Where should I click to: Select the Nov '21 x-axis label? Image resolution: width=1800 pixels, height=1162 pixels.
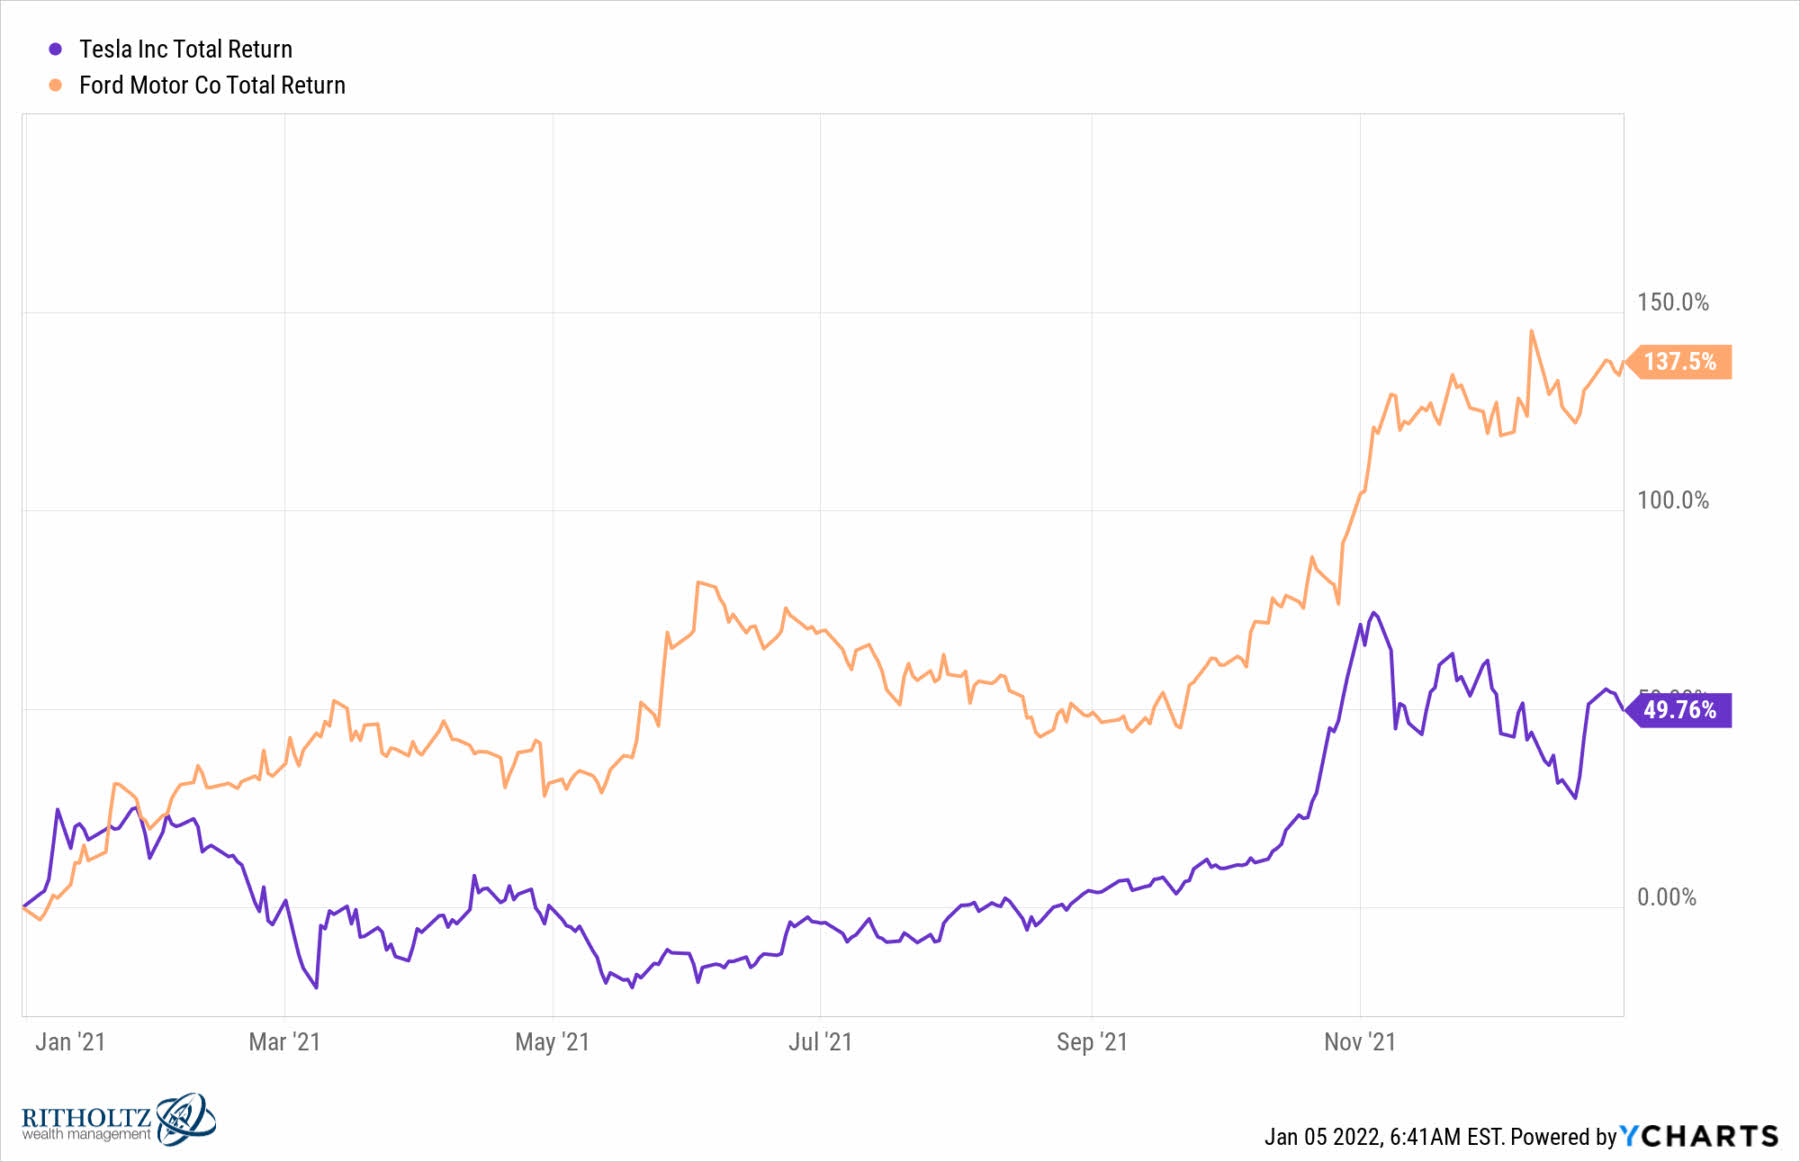click(1360, 1042)
